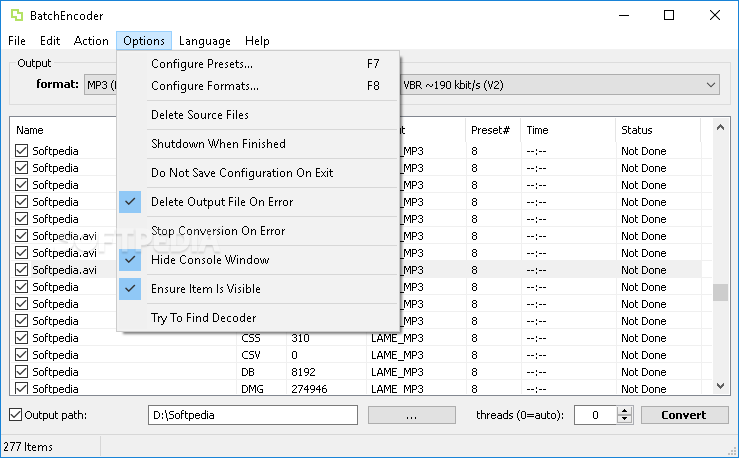Click the CSS type cell
The image size is (739, 458).
pos(251,338)
